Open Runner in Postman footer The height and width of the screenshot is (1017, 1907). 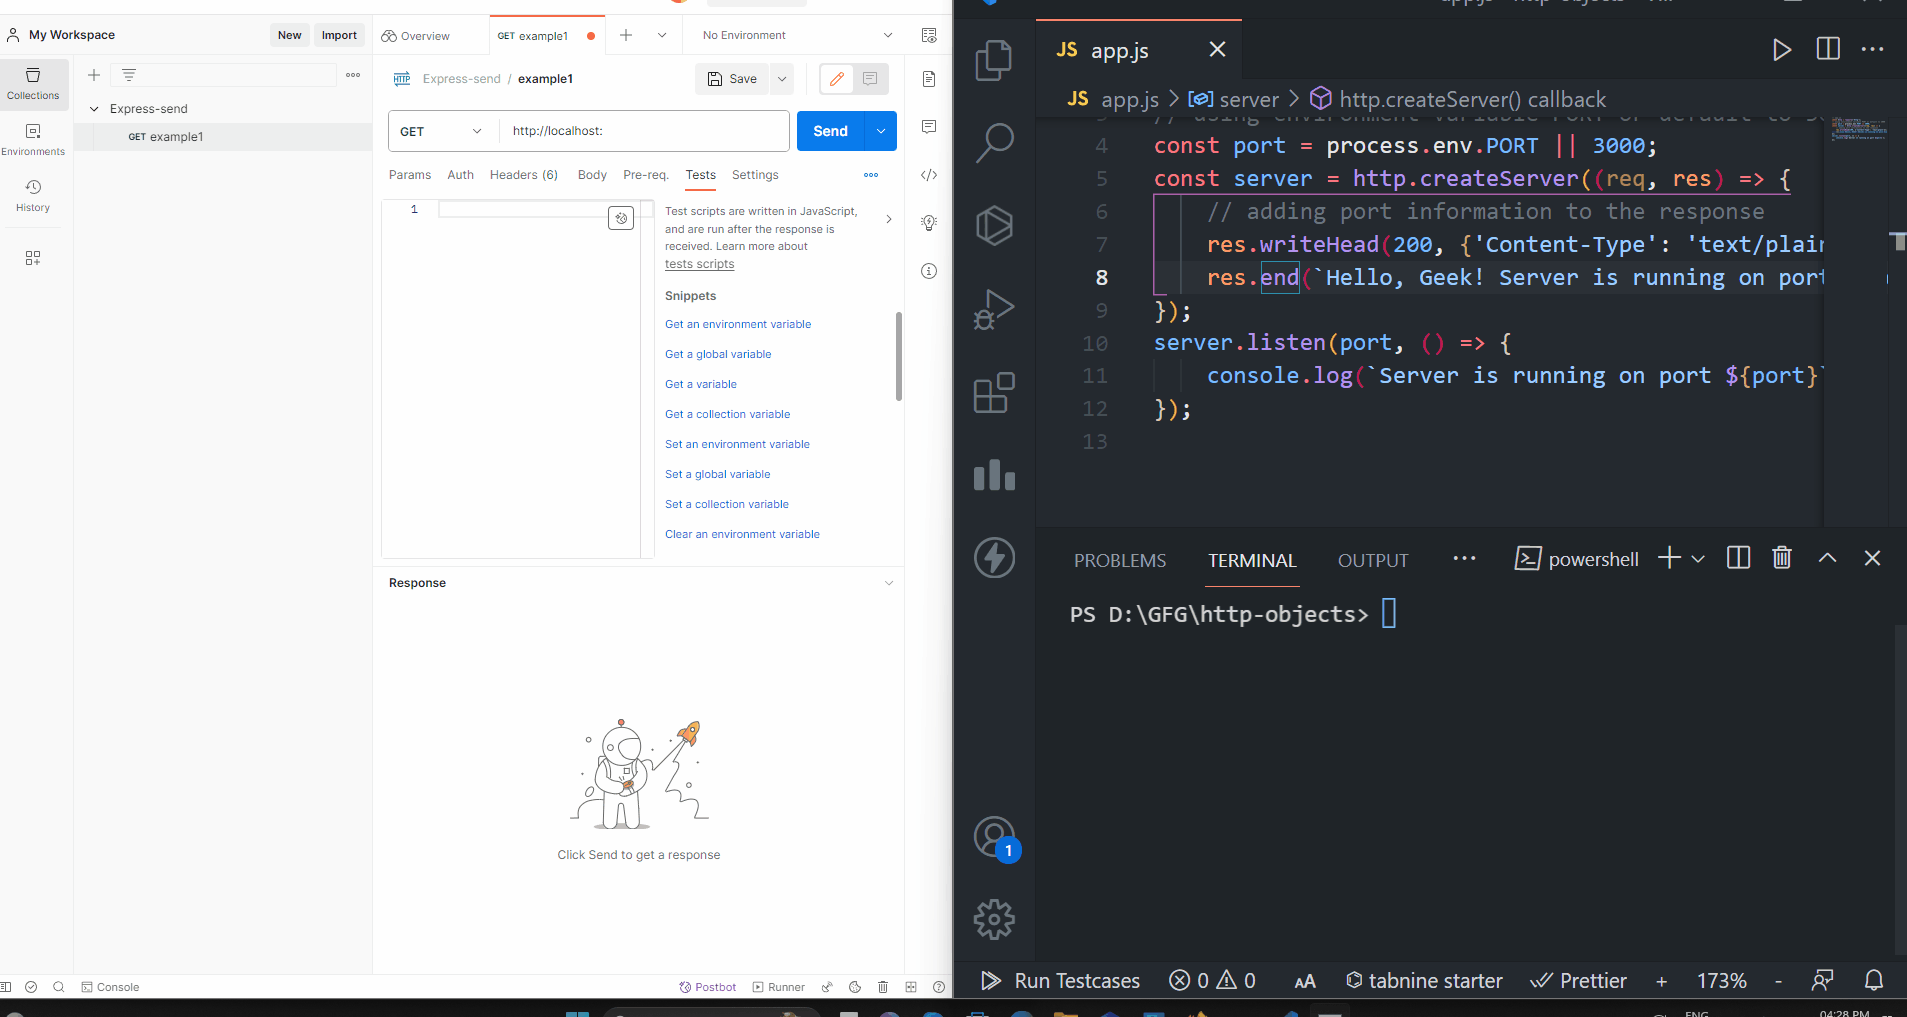coord(779,987)
